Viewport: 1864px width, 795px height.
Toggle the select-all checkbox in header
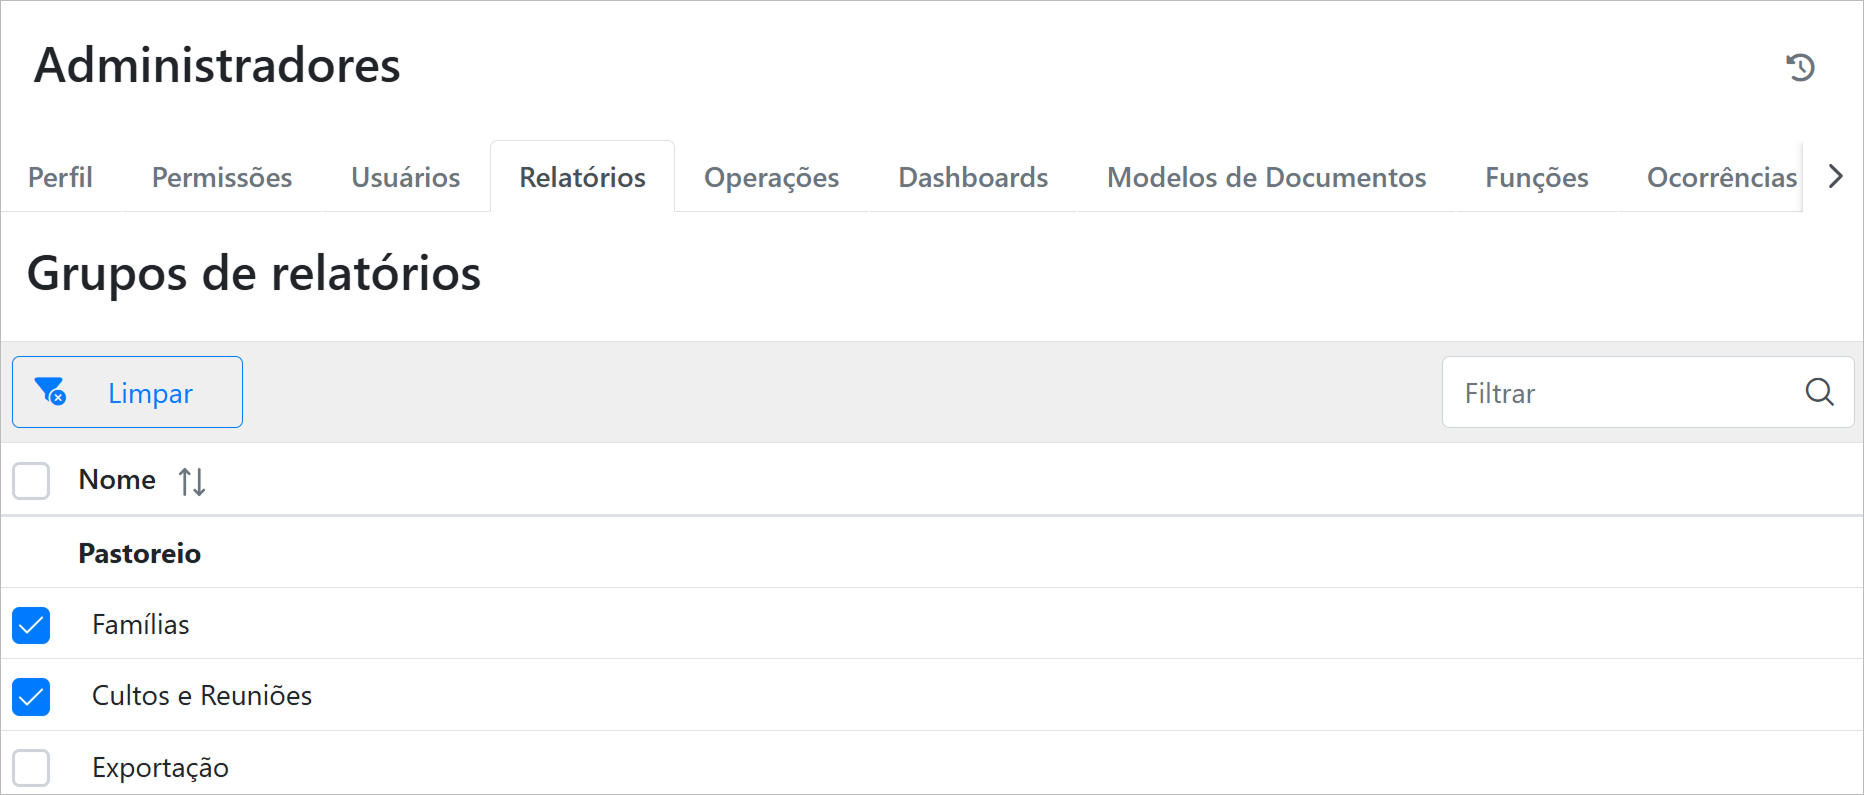pyautogui.click(x=31, y=481)
